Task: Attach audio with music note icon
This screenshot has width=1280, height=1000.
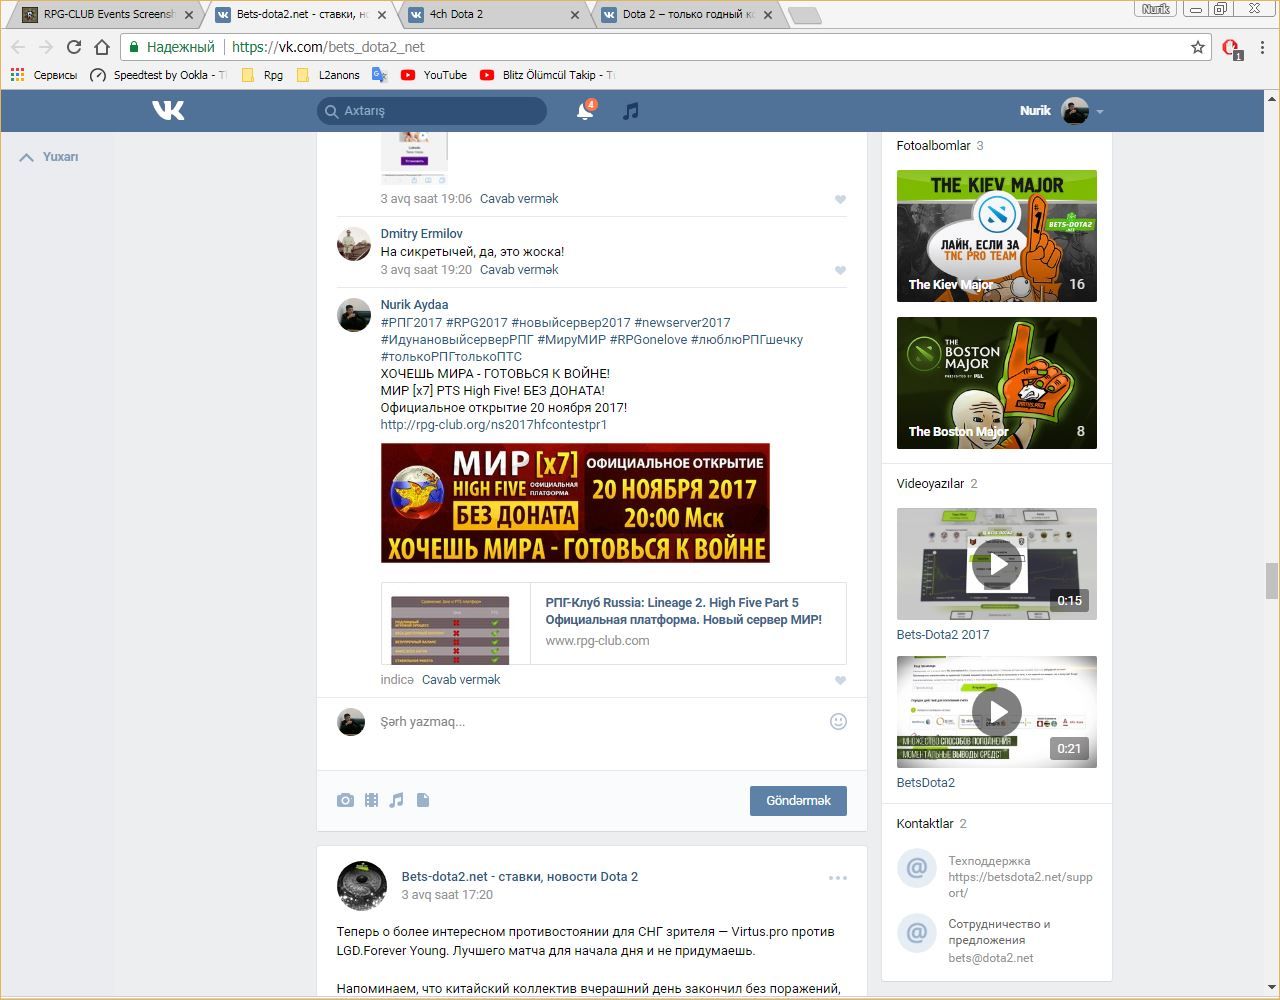Action: (x=397, y=800)
